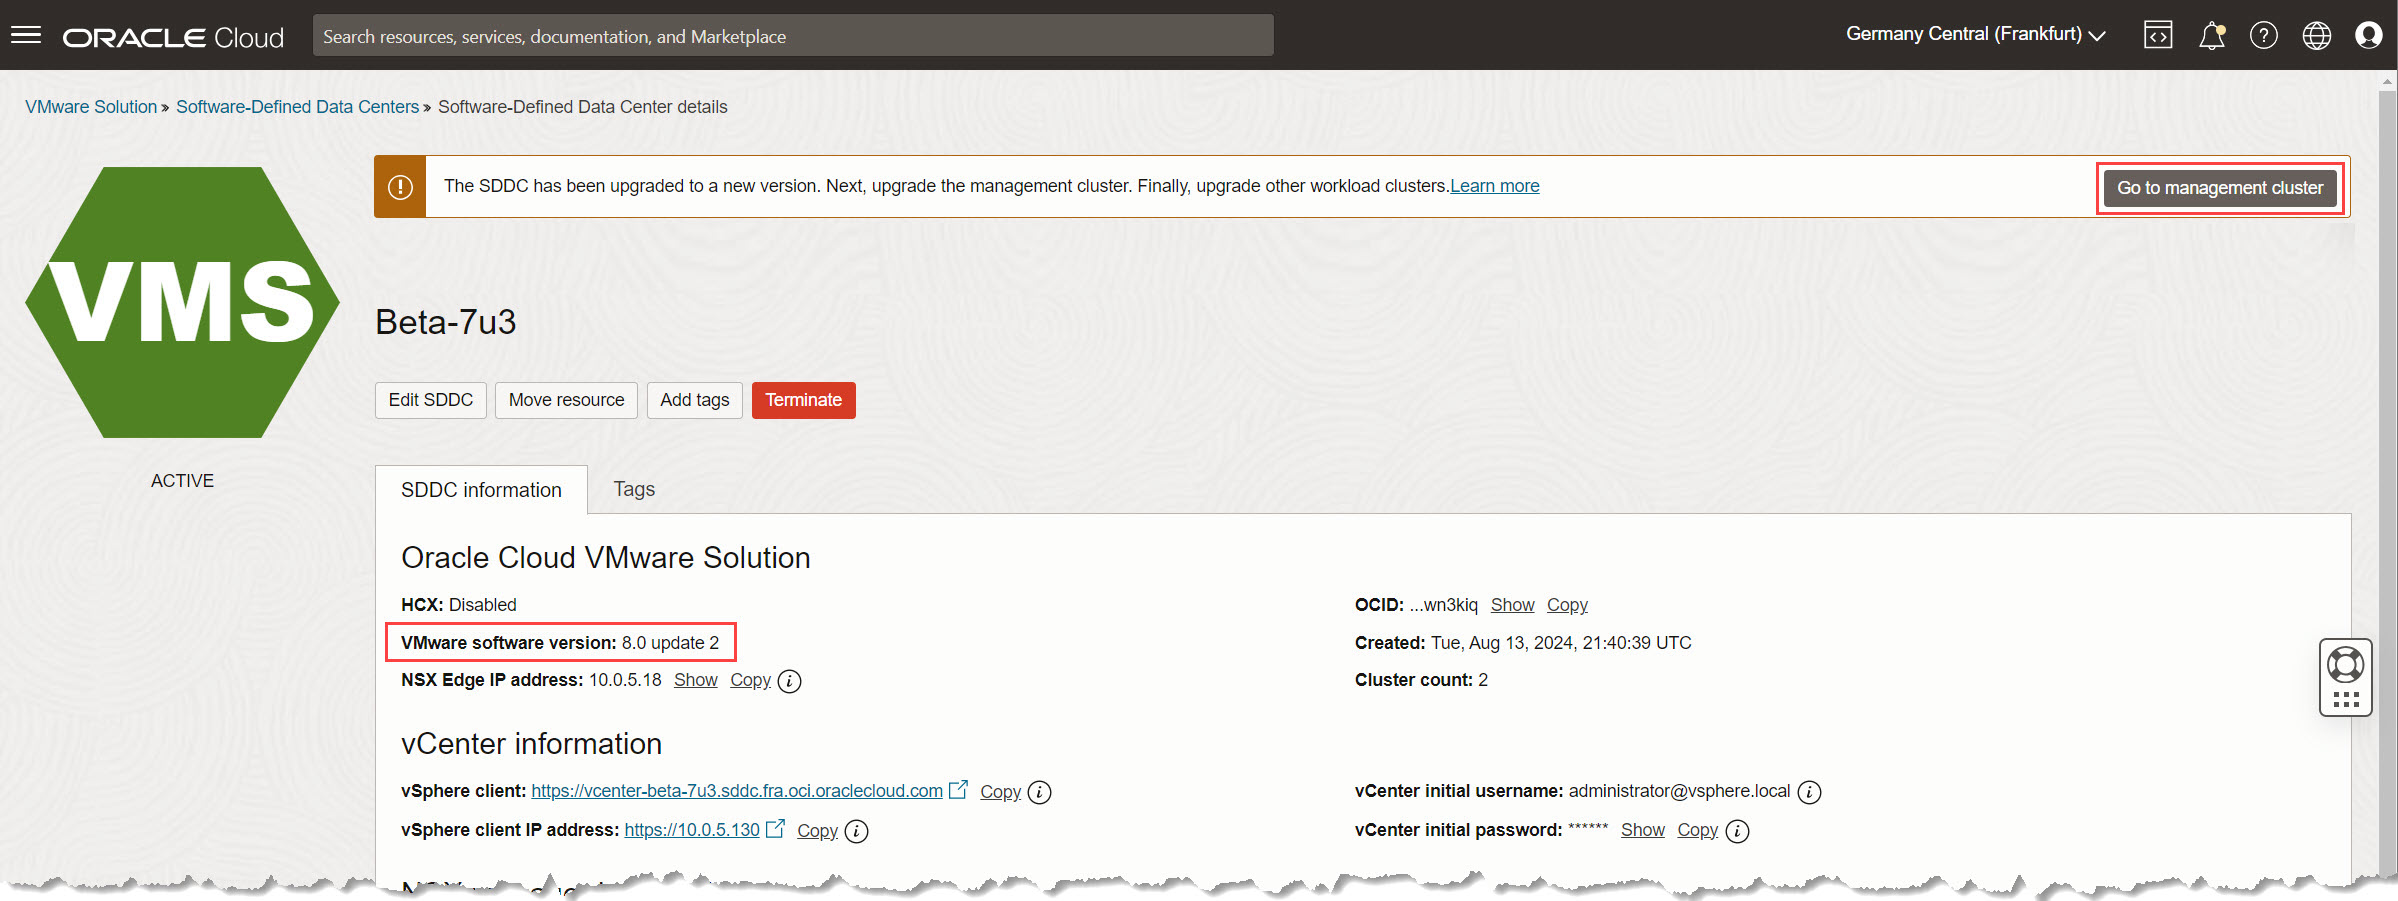Select the SDDC information tab

coord(481,490)
